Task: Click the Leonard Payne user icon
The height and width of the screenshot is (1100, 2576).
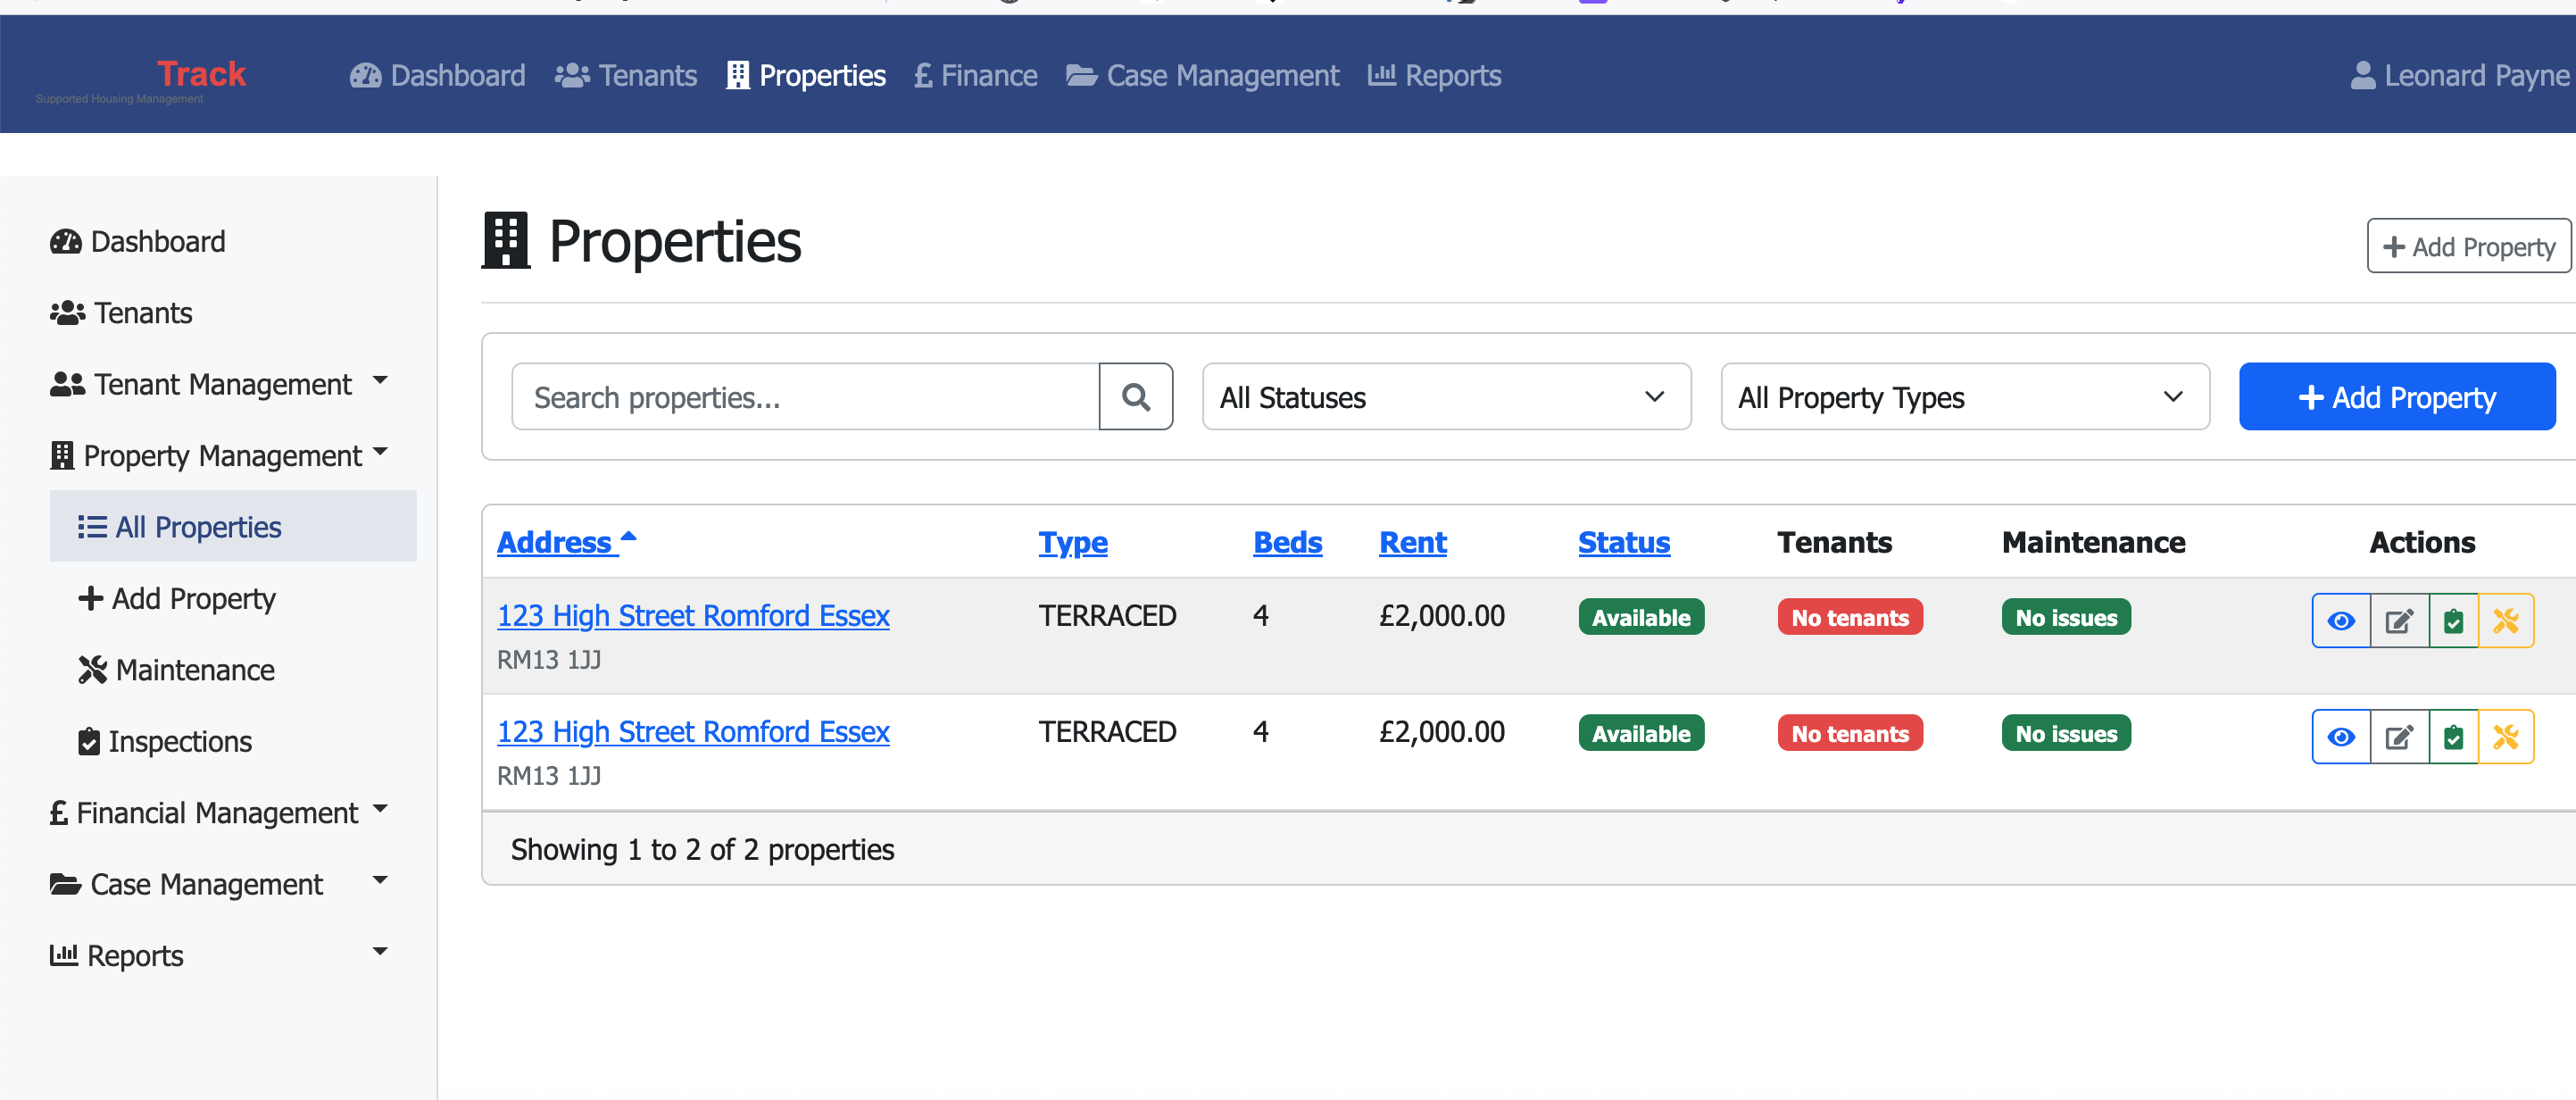Action: click(x=2362, y=74)
